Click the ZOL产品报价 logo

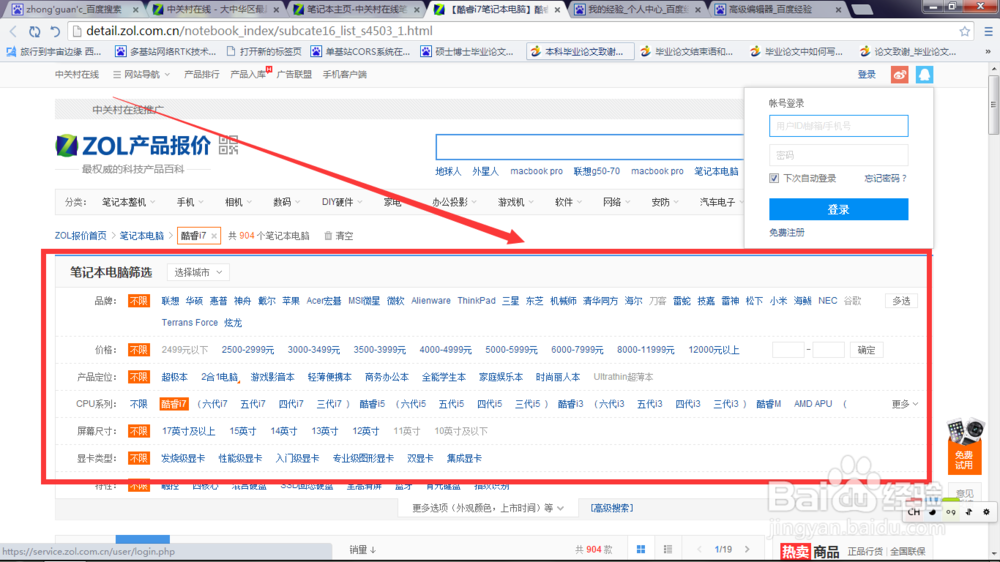[133, 145]
